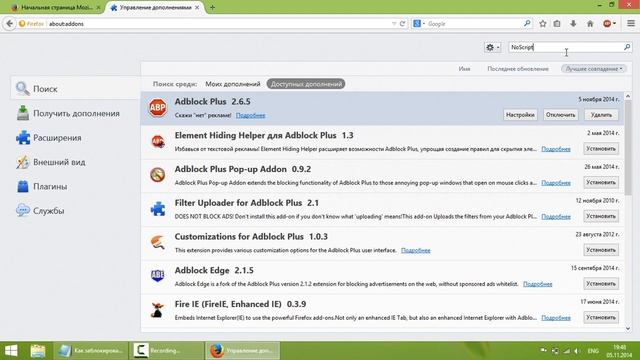Go to the Firefox home page icon
Viewport: 640px width, 360px height.
pyautogui.click(x=590, y=24)
